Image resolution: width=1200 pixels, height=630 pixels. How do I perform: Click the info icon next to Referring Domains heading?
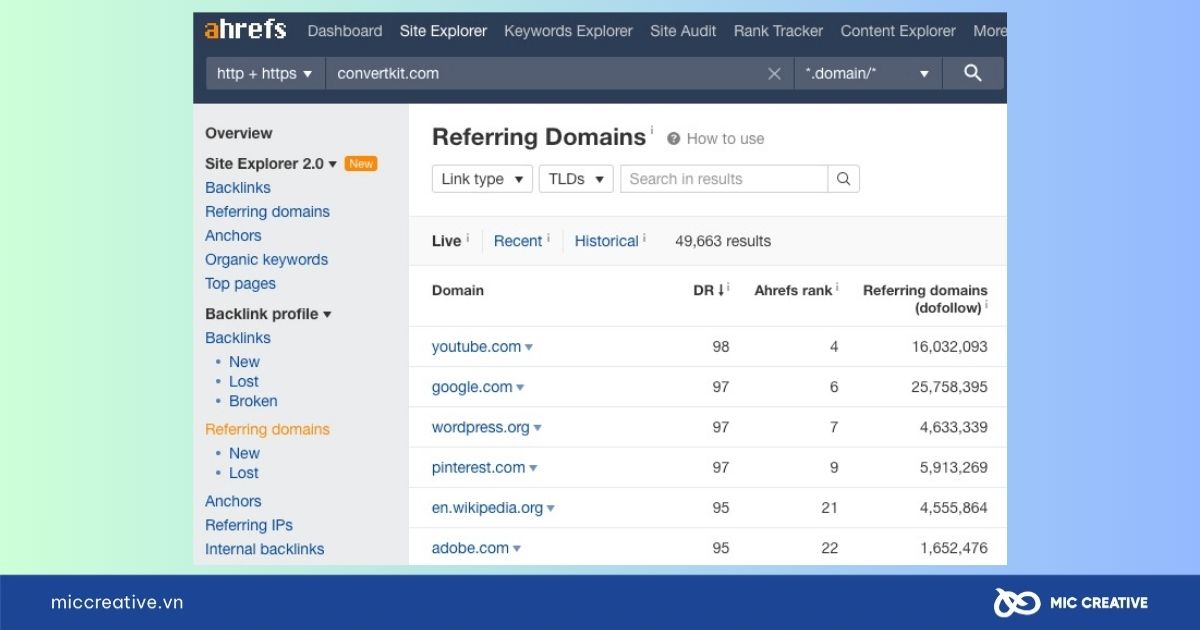pyautogui.click(x=652, y=129)
